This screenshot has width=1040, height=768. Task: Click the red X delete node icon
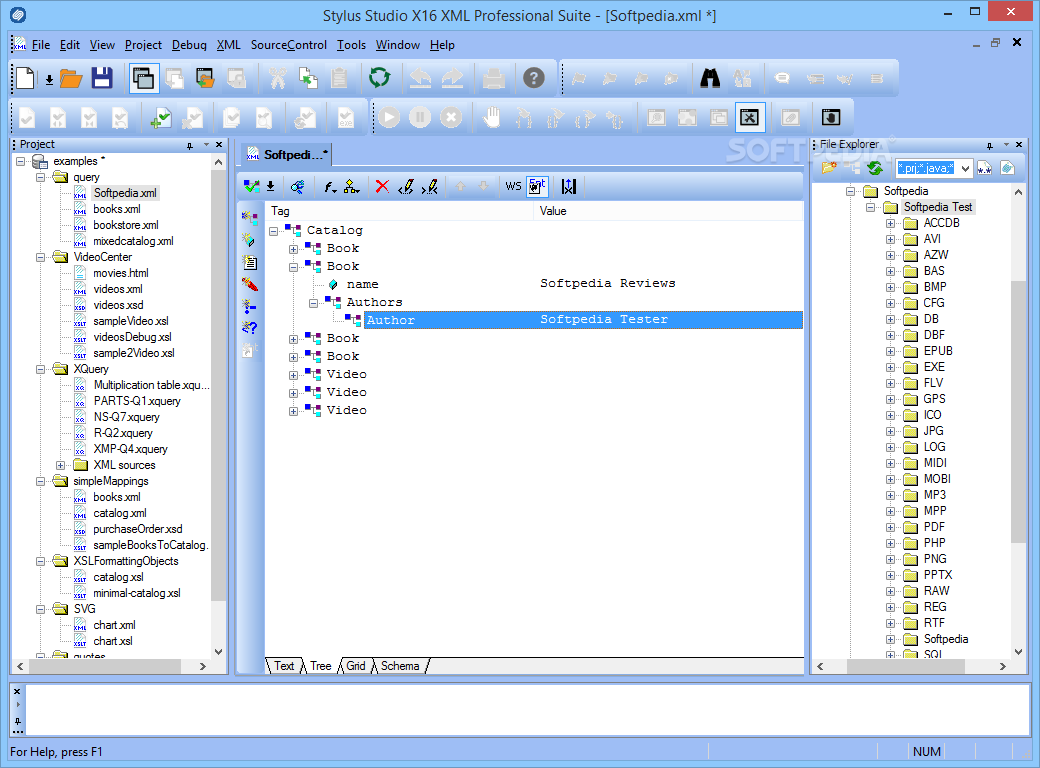(382, 187)
